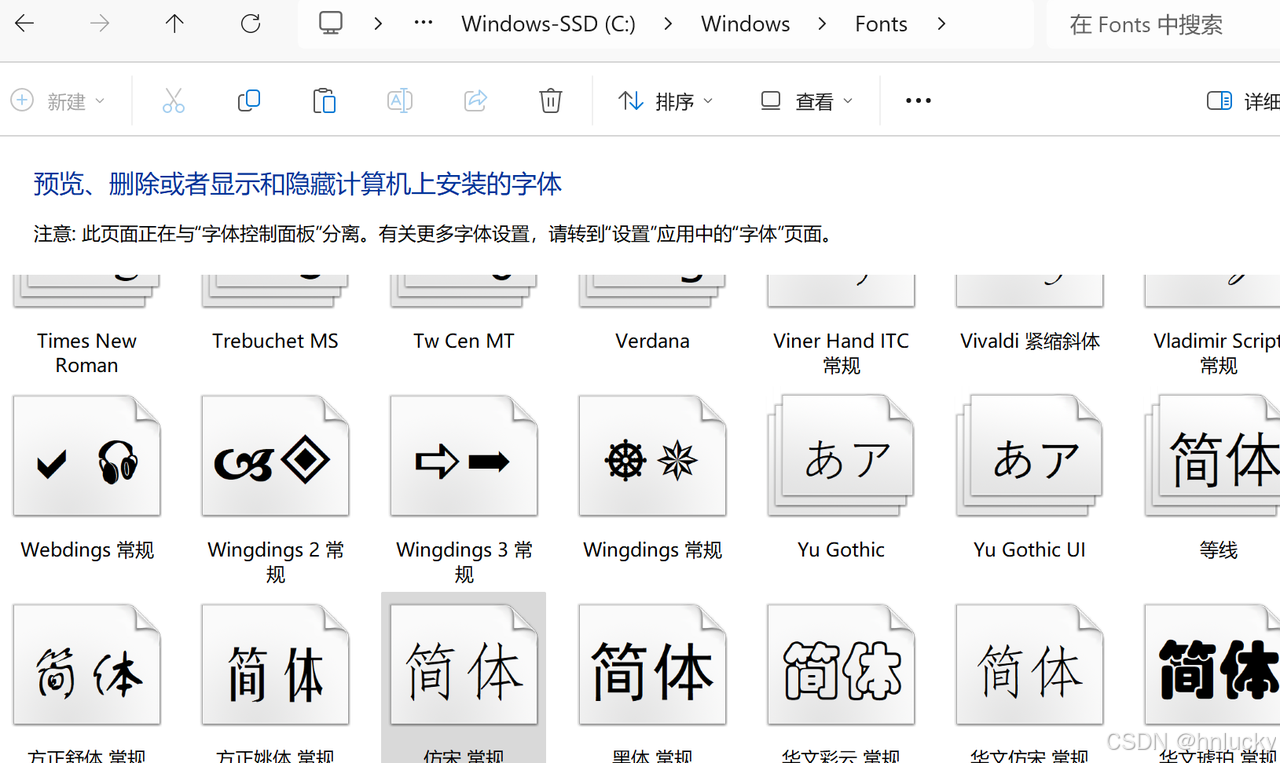Go up one folder level
The width and height of the screenshot is (1280, 763).
[174, 23]
